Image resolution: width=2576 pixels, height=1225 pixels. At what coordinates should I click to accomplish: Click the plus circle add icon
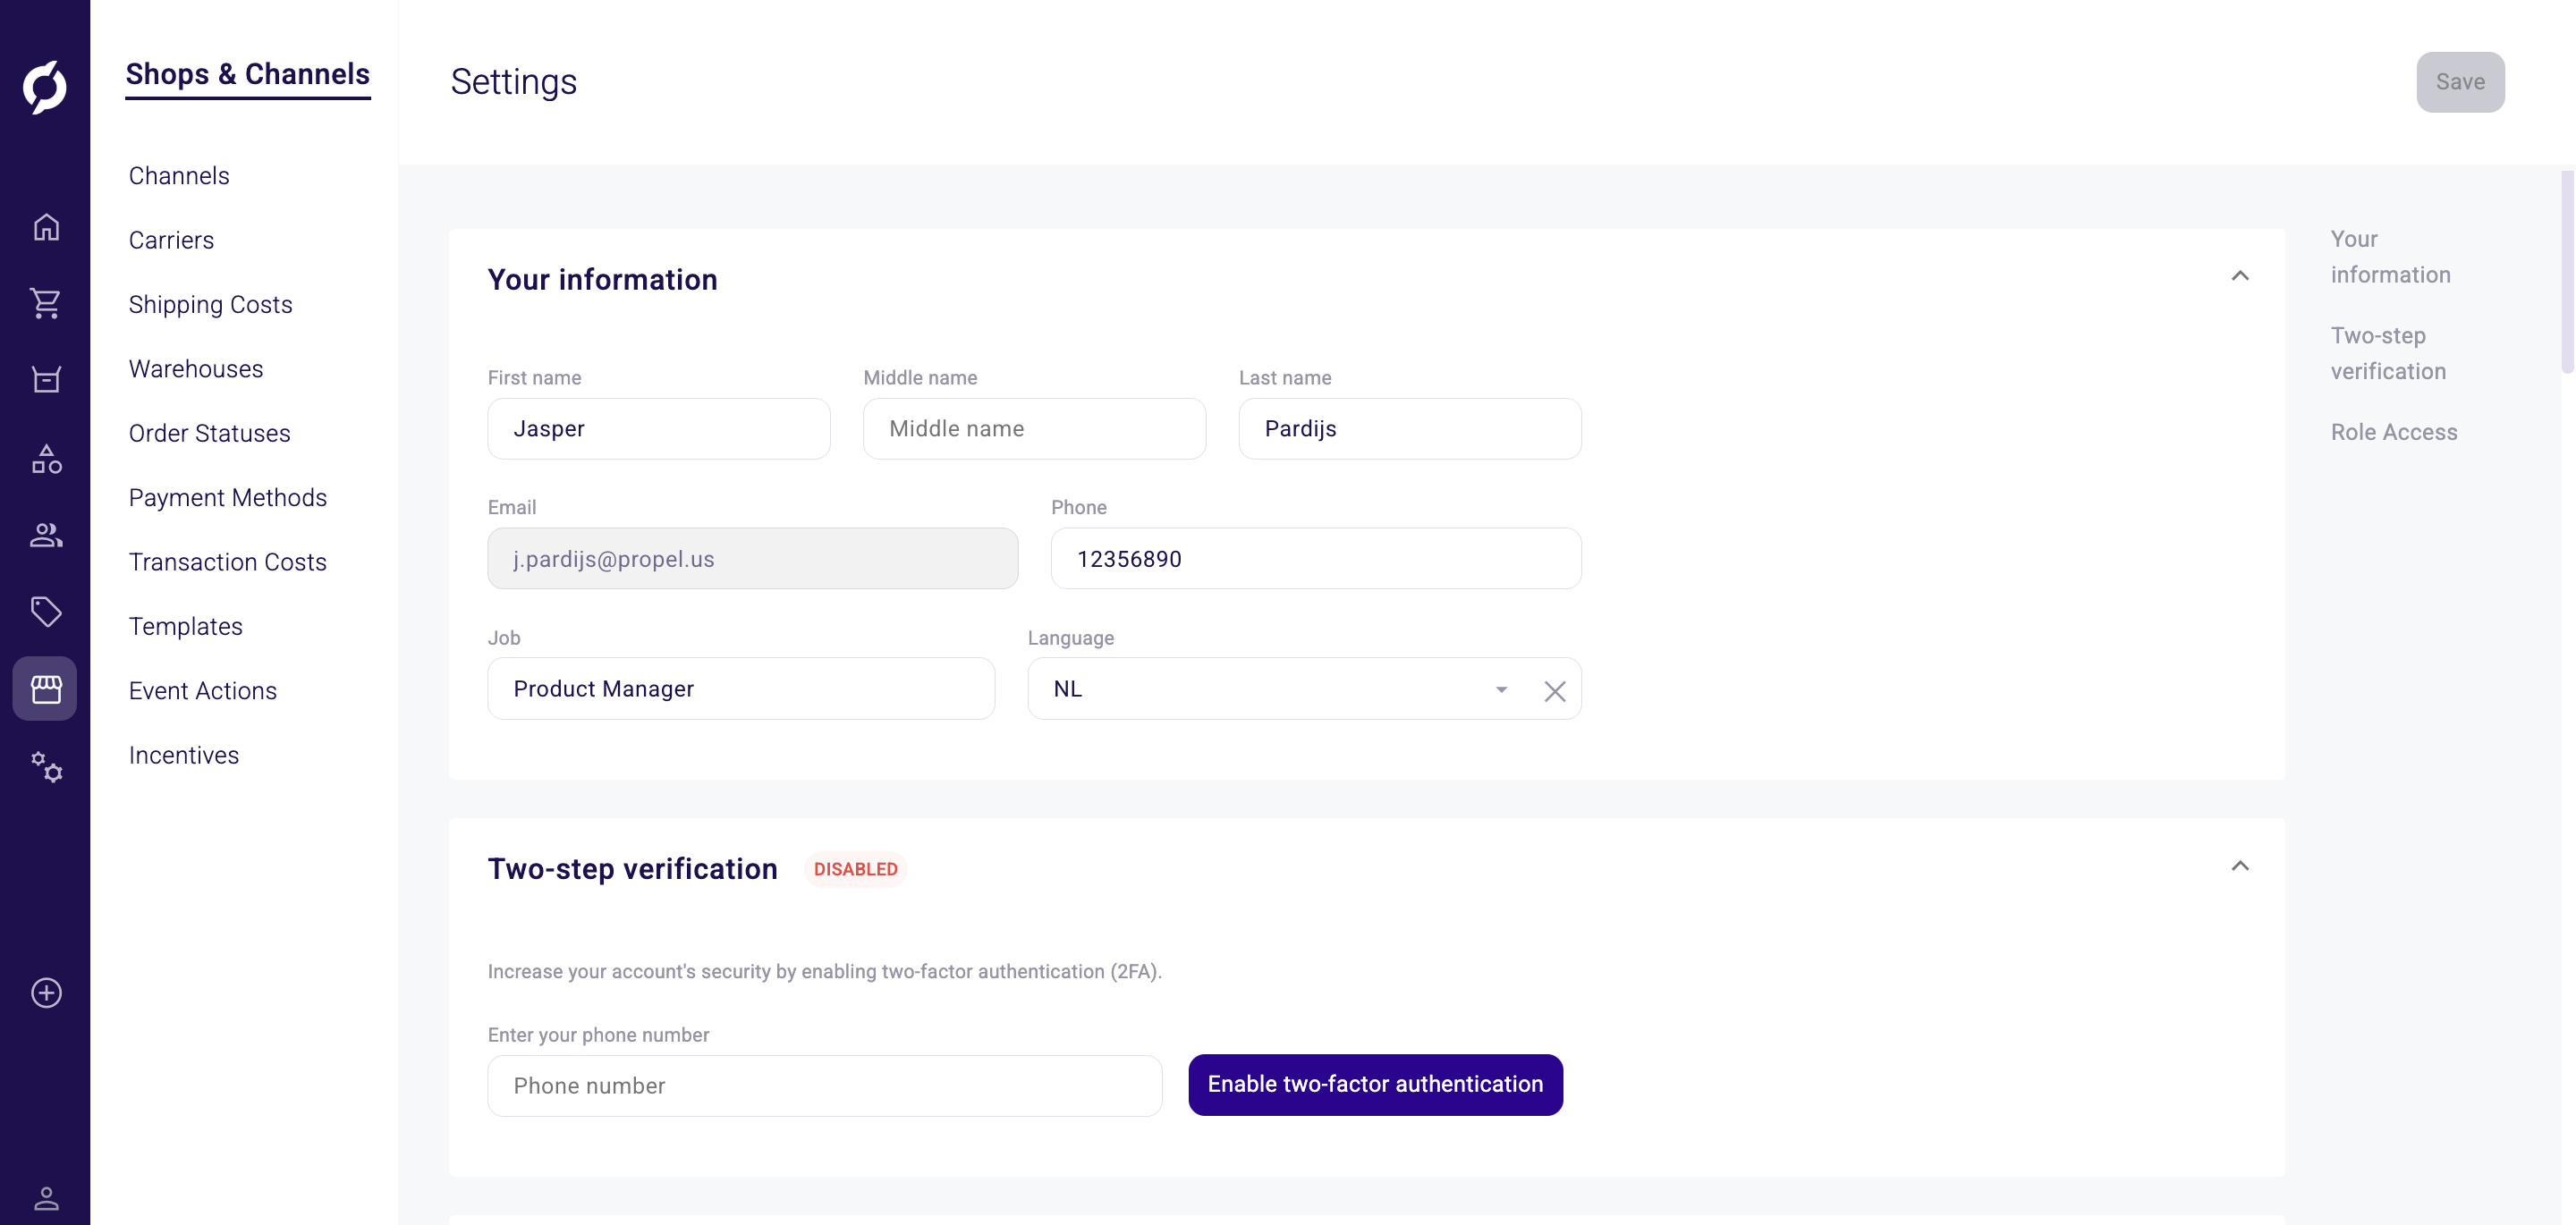[x=46, y=993]
